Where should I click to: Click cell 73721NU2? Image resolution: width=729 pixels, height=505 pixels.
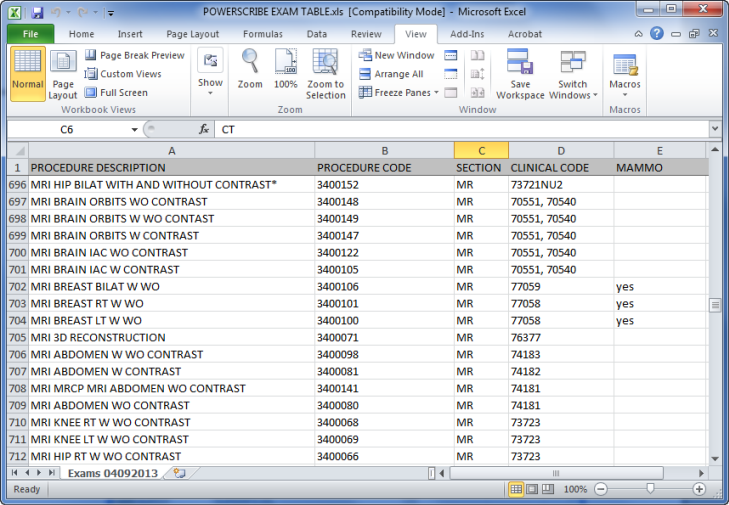[561, 185]
